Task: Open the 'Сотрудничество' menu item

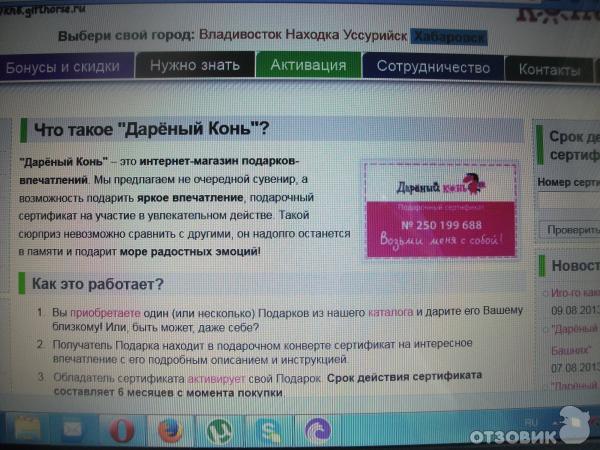Action: [x=433, y=67]
